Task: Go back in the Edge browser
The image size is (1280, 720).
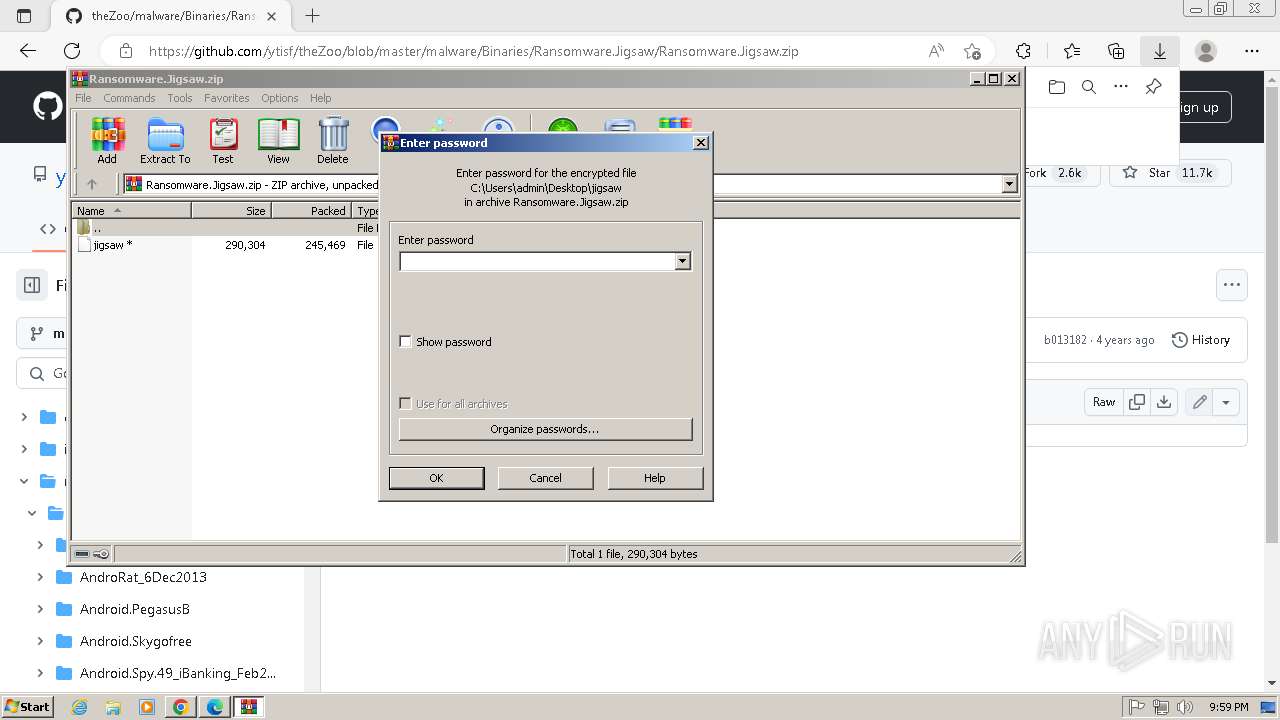Action: pos(28,51)
